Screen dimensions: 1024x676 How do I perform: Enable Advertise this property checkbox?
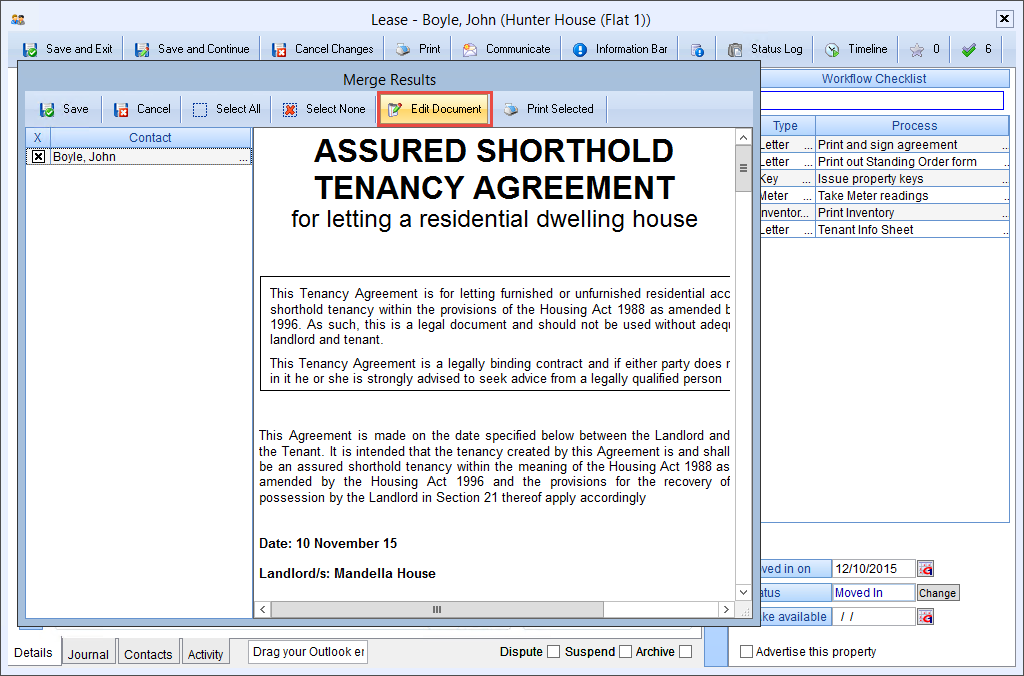pos(746,652)
